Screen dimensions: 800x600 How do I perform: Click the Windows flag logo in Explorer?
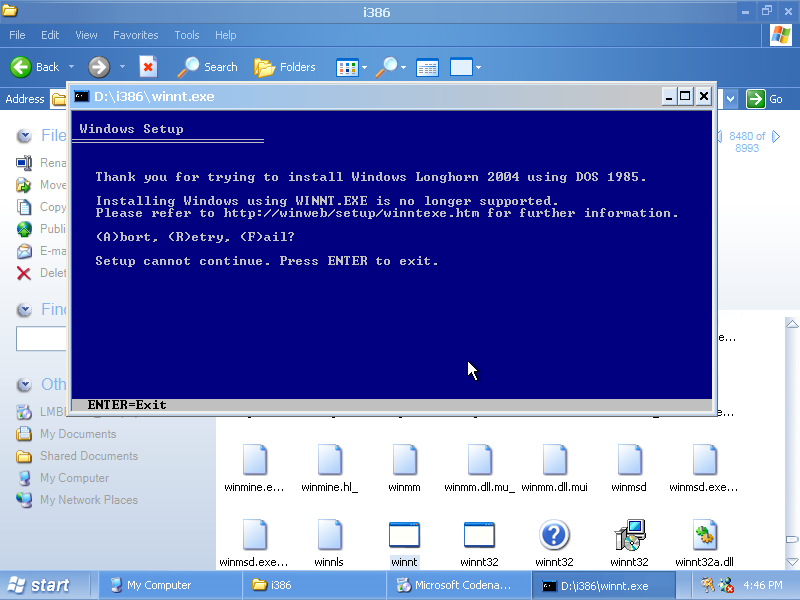781,35
